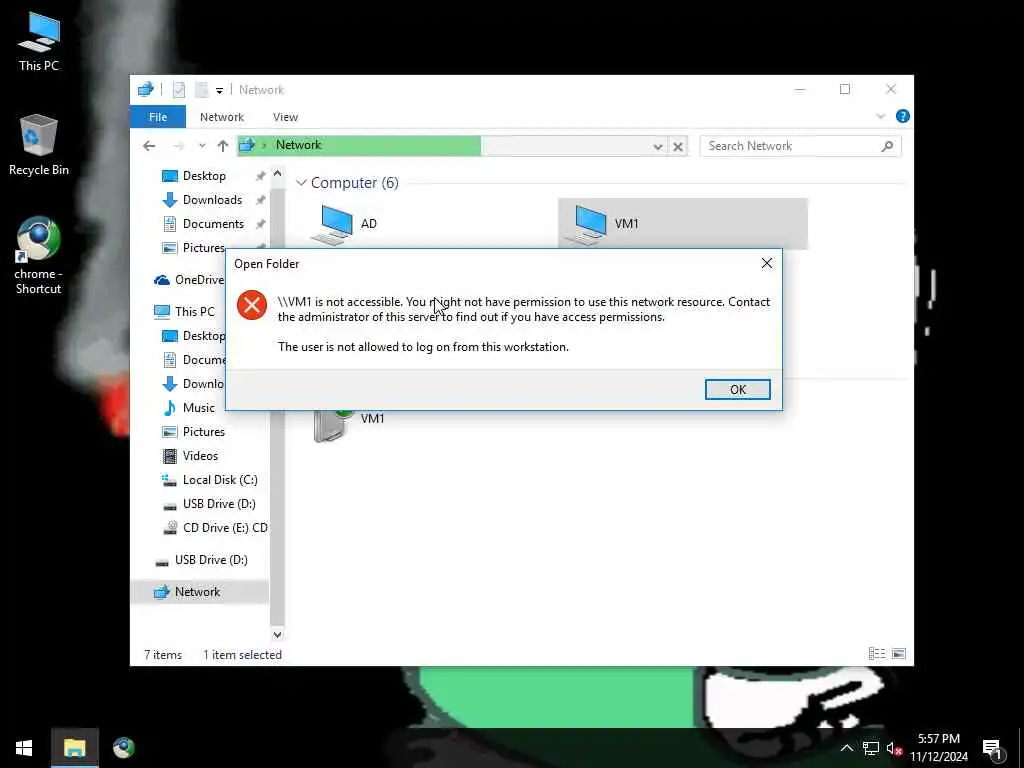This screenshot has height=768, width=1024.
Task: Open the recent locations dropdown arrow
Action: pyautogui.click(x=202, y=146)
